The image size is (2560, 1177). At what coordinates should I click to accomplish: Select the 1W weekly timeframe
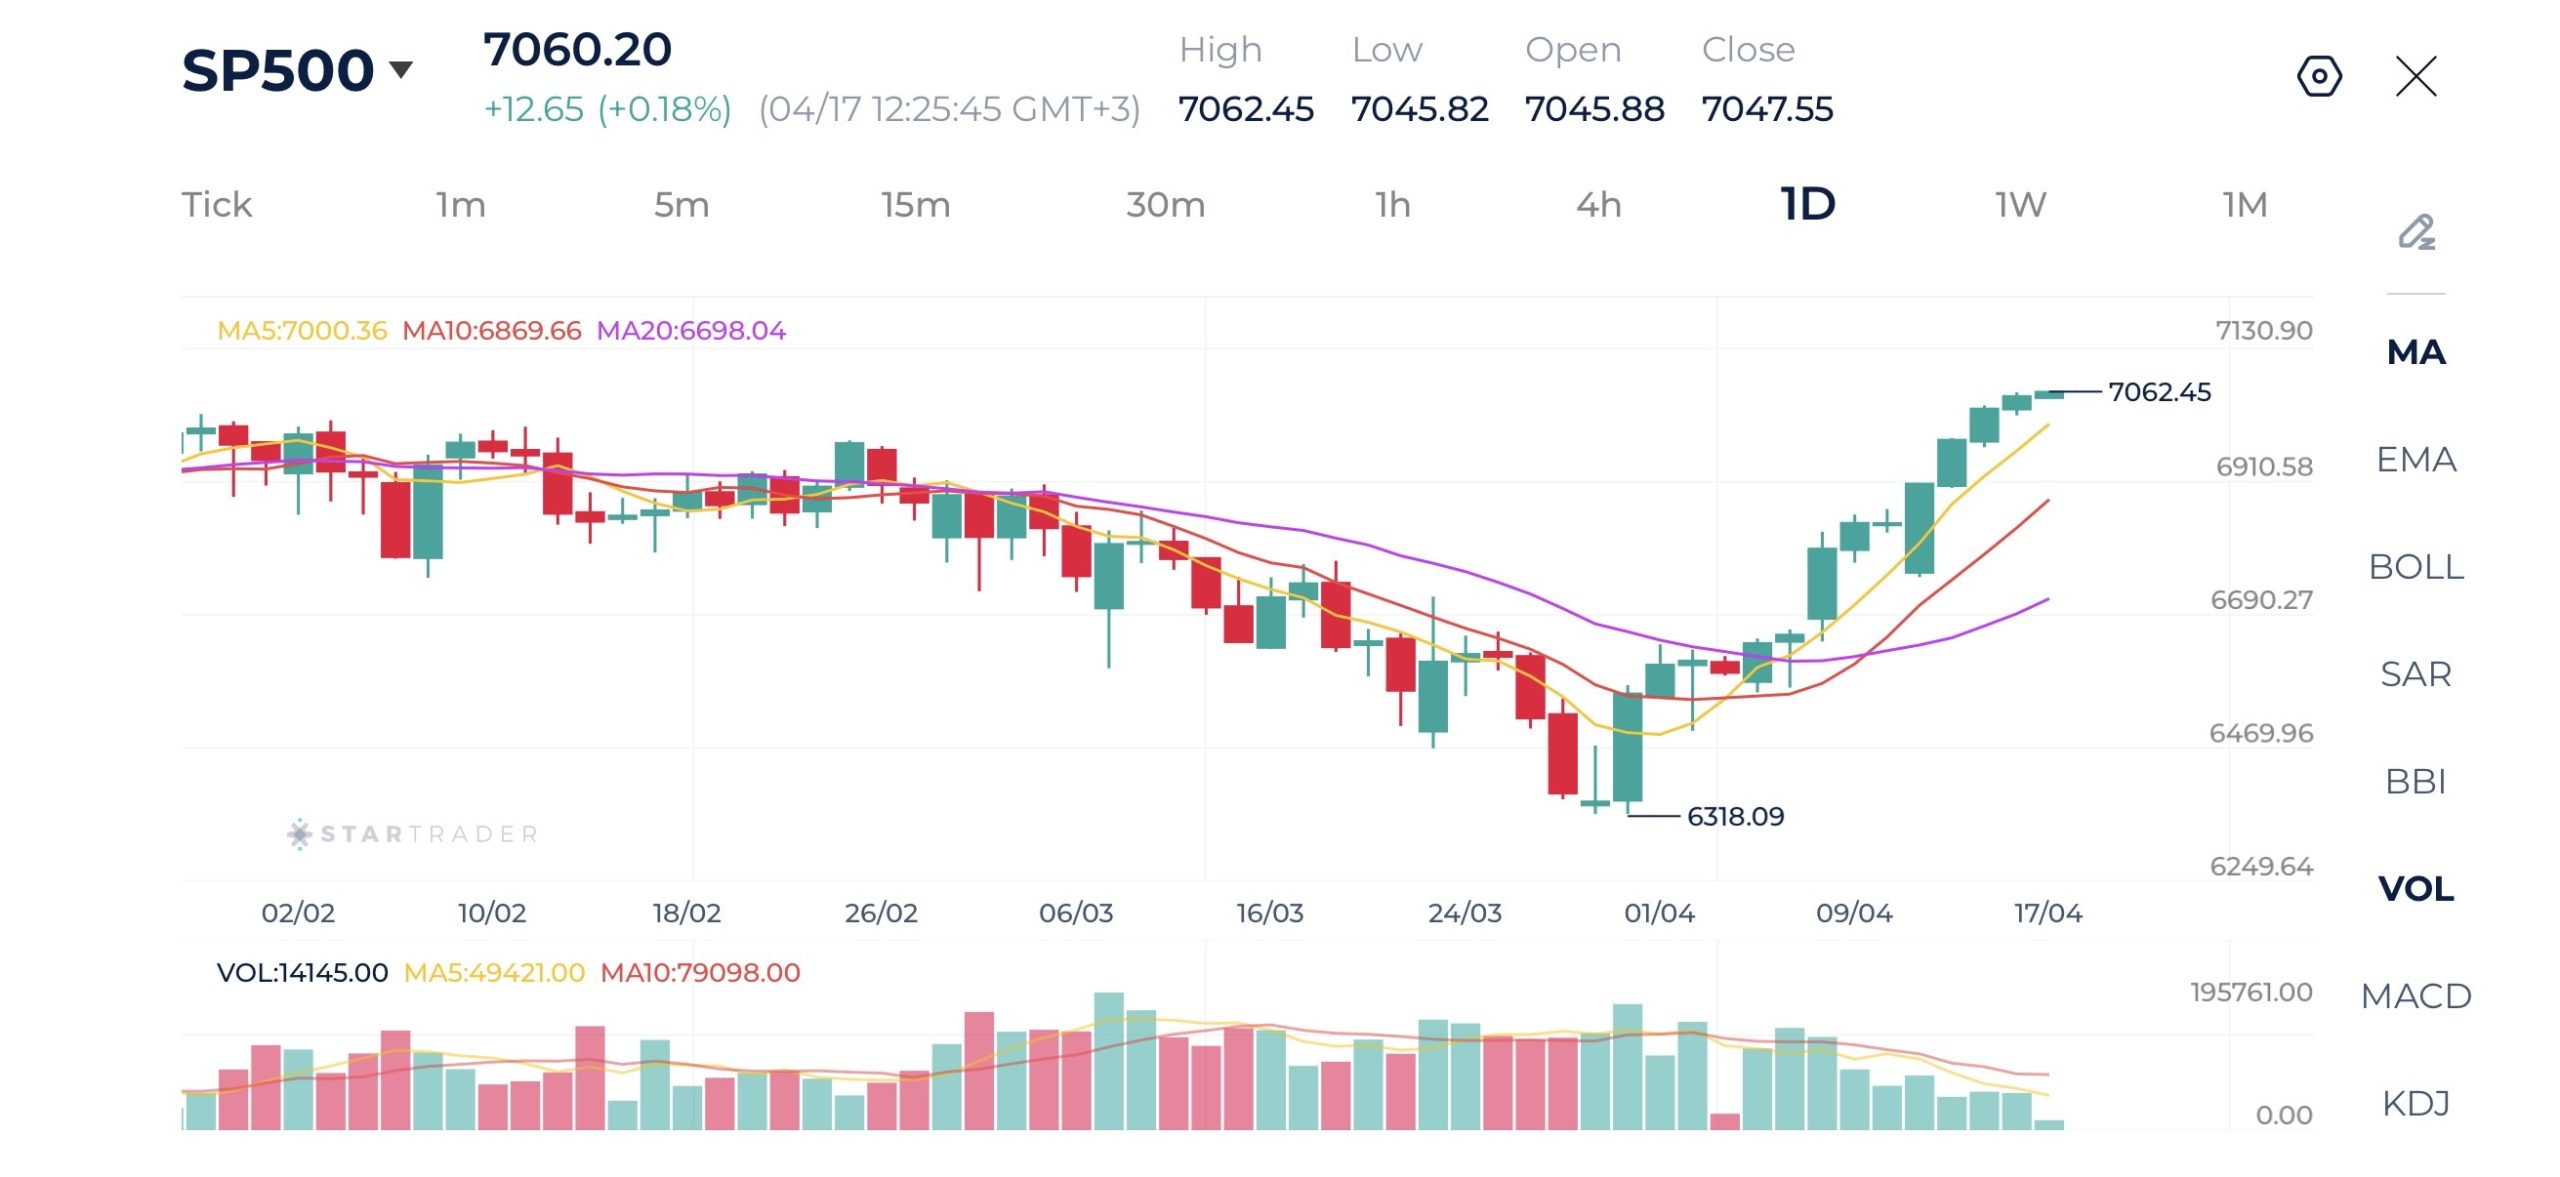coord(2020,205)
